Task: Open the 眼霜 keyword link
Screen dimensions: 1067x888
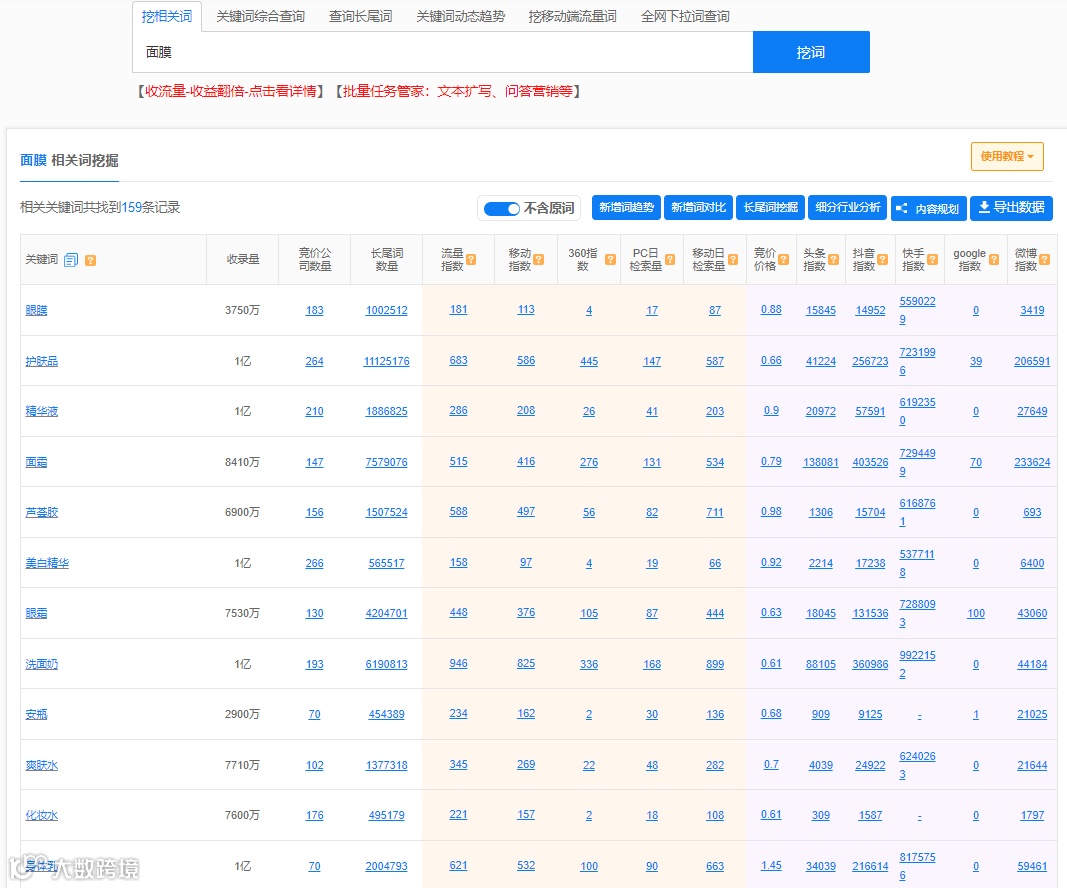Action: click(x=36, y=613)
